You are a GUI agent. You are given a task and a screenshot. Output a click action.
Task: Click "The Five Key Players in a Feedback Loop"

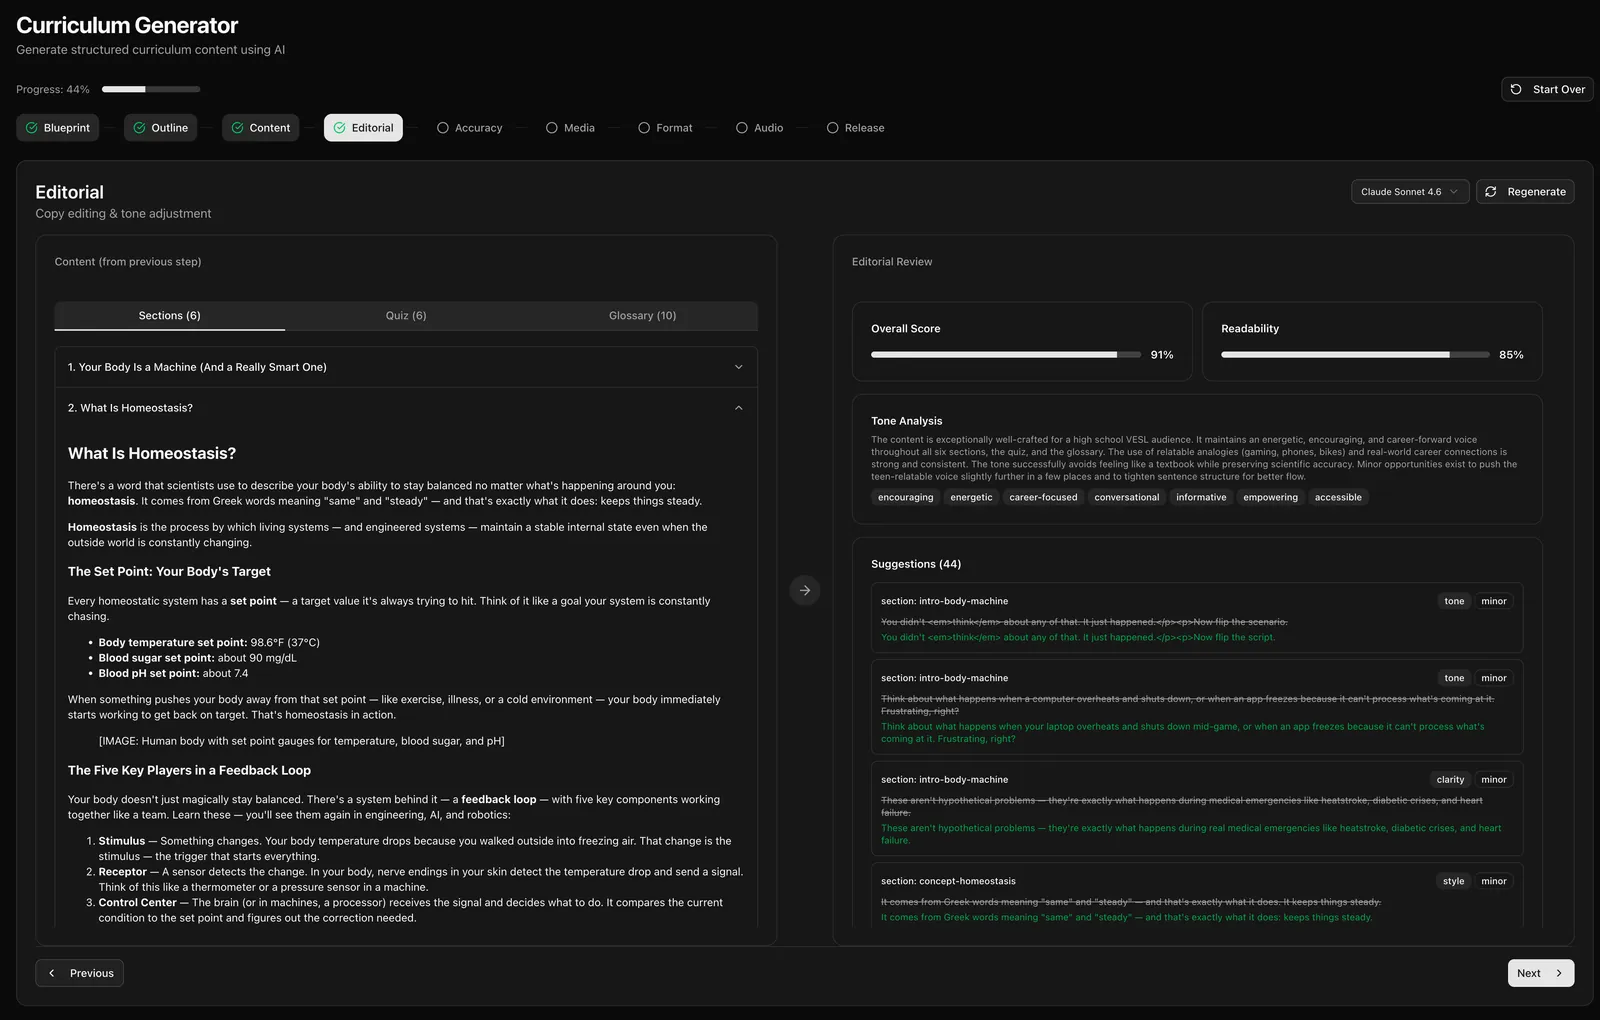[x=189, y=770]
